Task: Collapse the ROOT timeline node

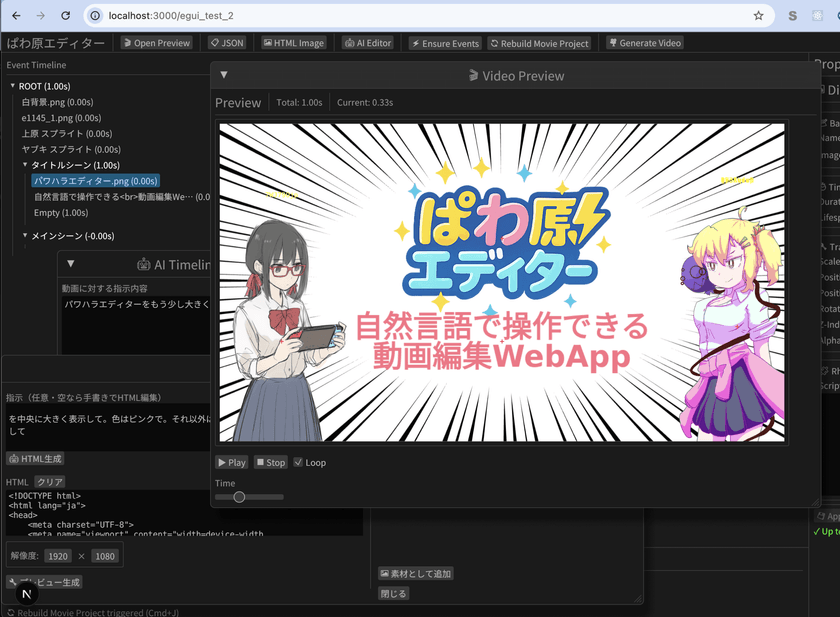Action: [13, 86]
